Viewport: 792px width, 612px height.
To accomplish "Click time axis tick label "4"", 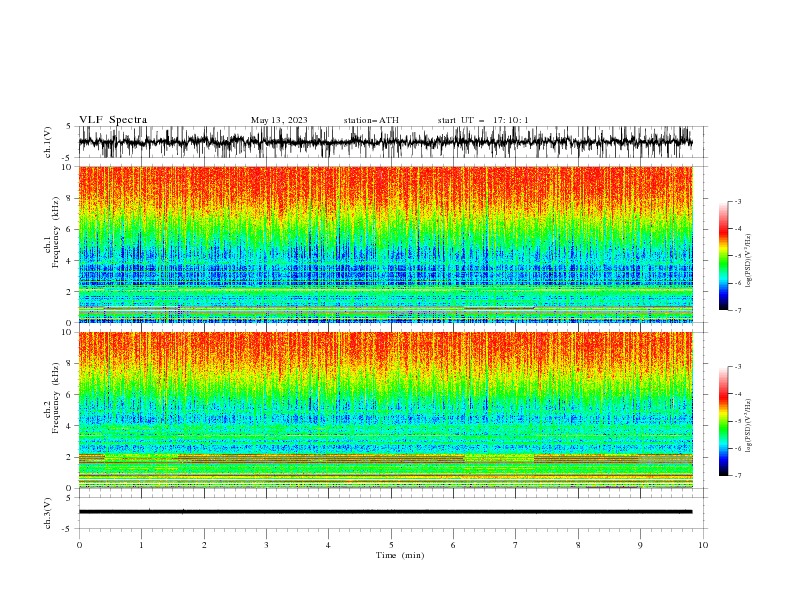I will 329,545.
